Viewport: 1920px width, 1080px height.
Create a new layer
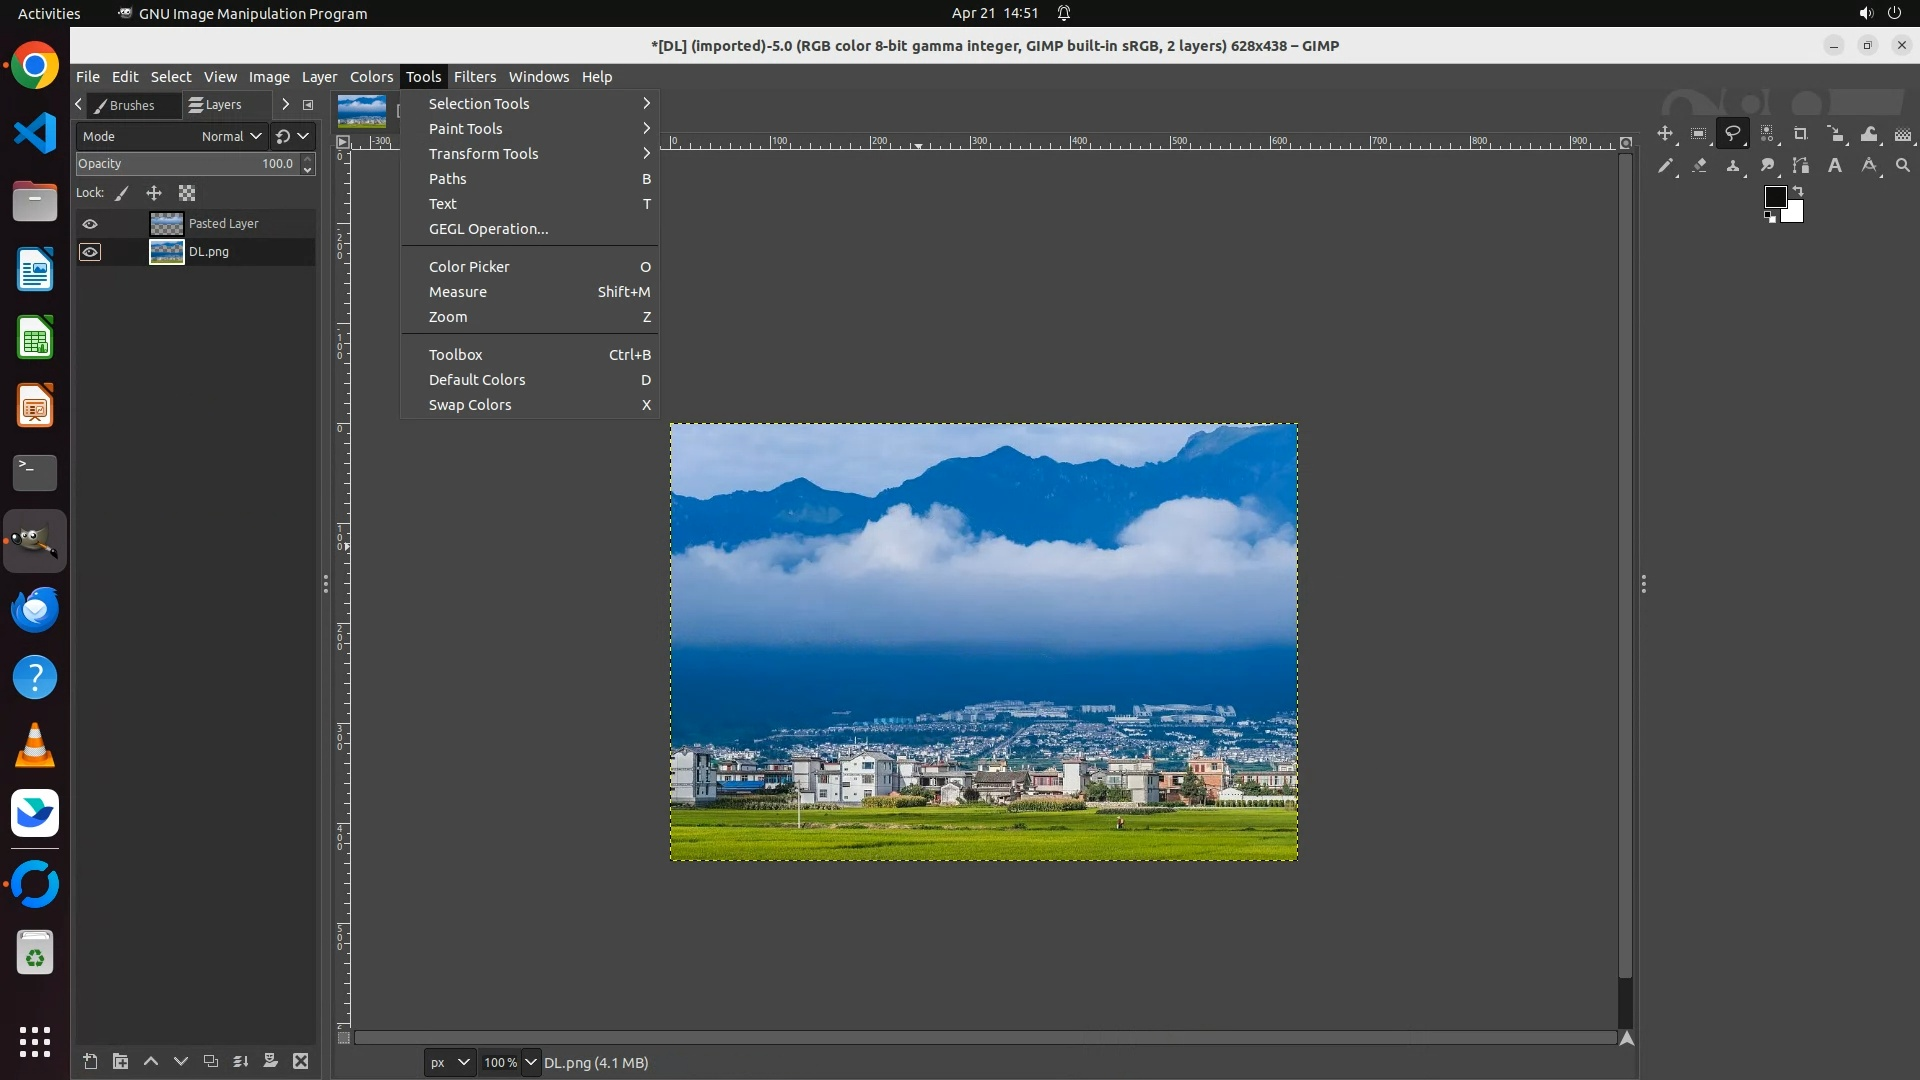point(90,1061)
